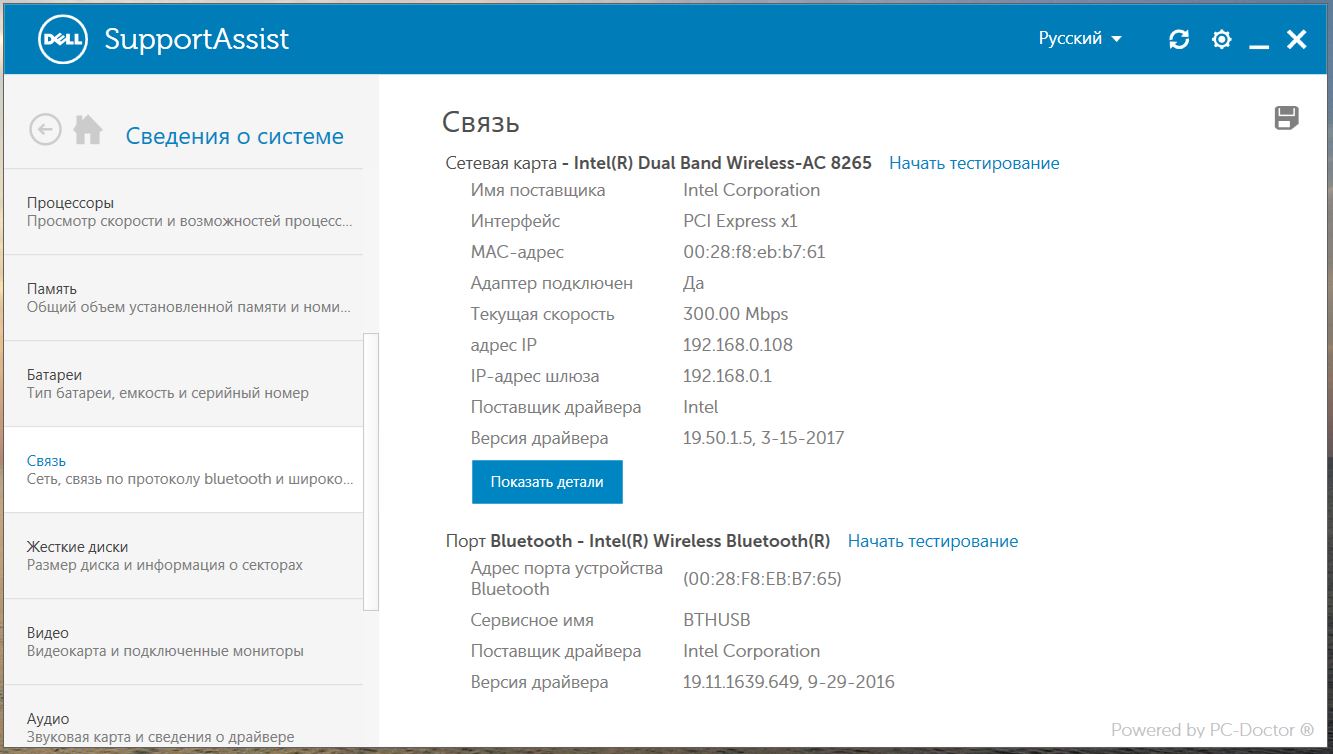This screenshot has width=1333, height=754.
Task: Open the Аудио section
Action: (183, 717)
